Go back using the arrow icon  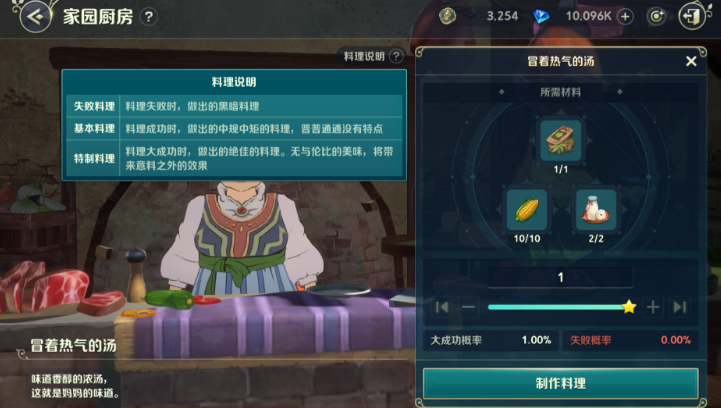(35, 17)
